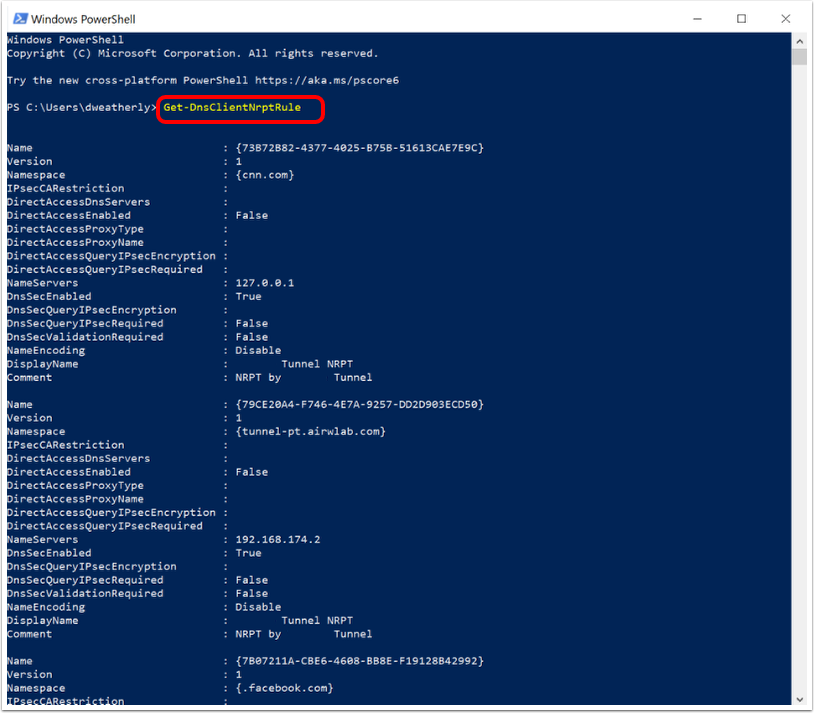814x713 pixels.
Task: Close the Windows PowerShell window
Action: point(787,18)
